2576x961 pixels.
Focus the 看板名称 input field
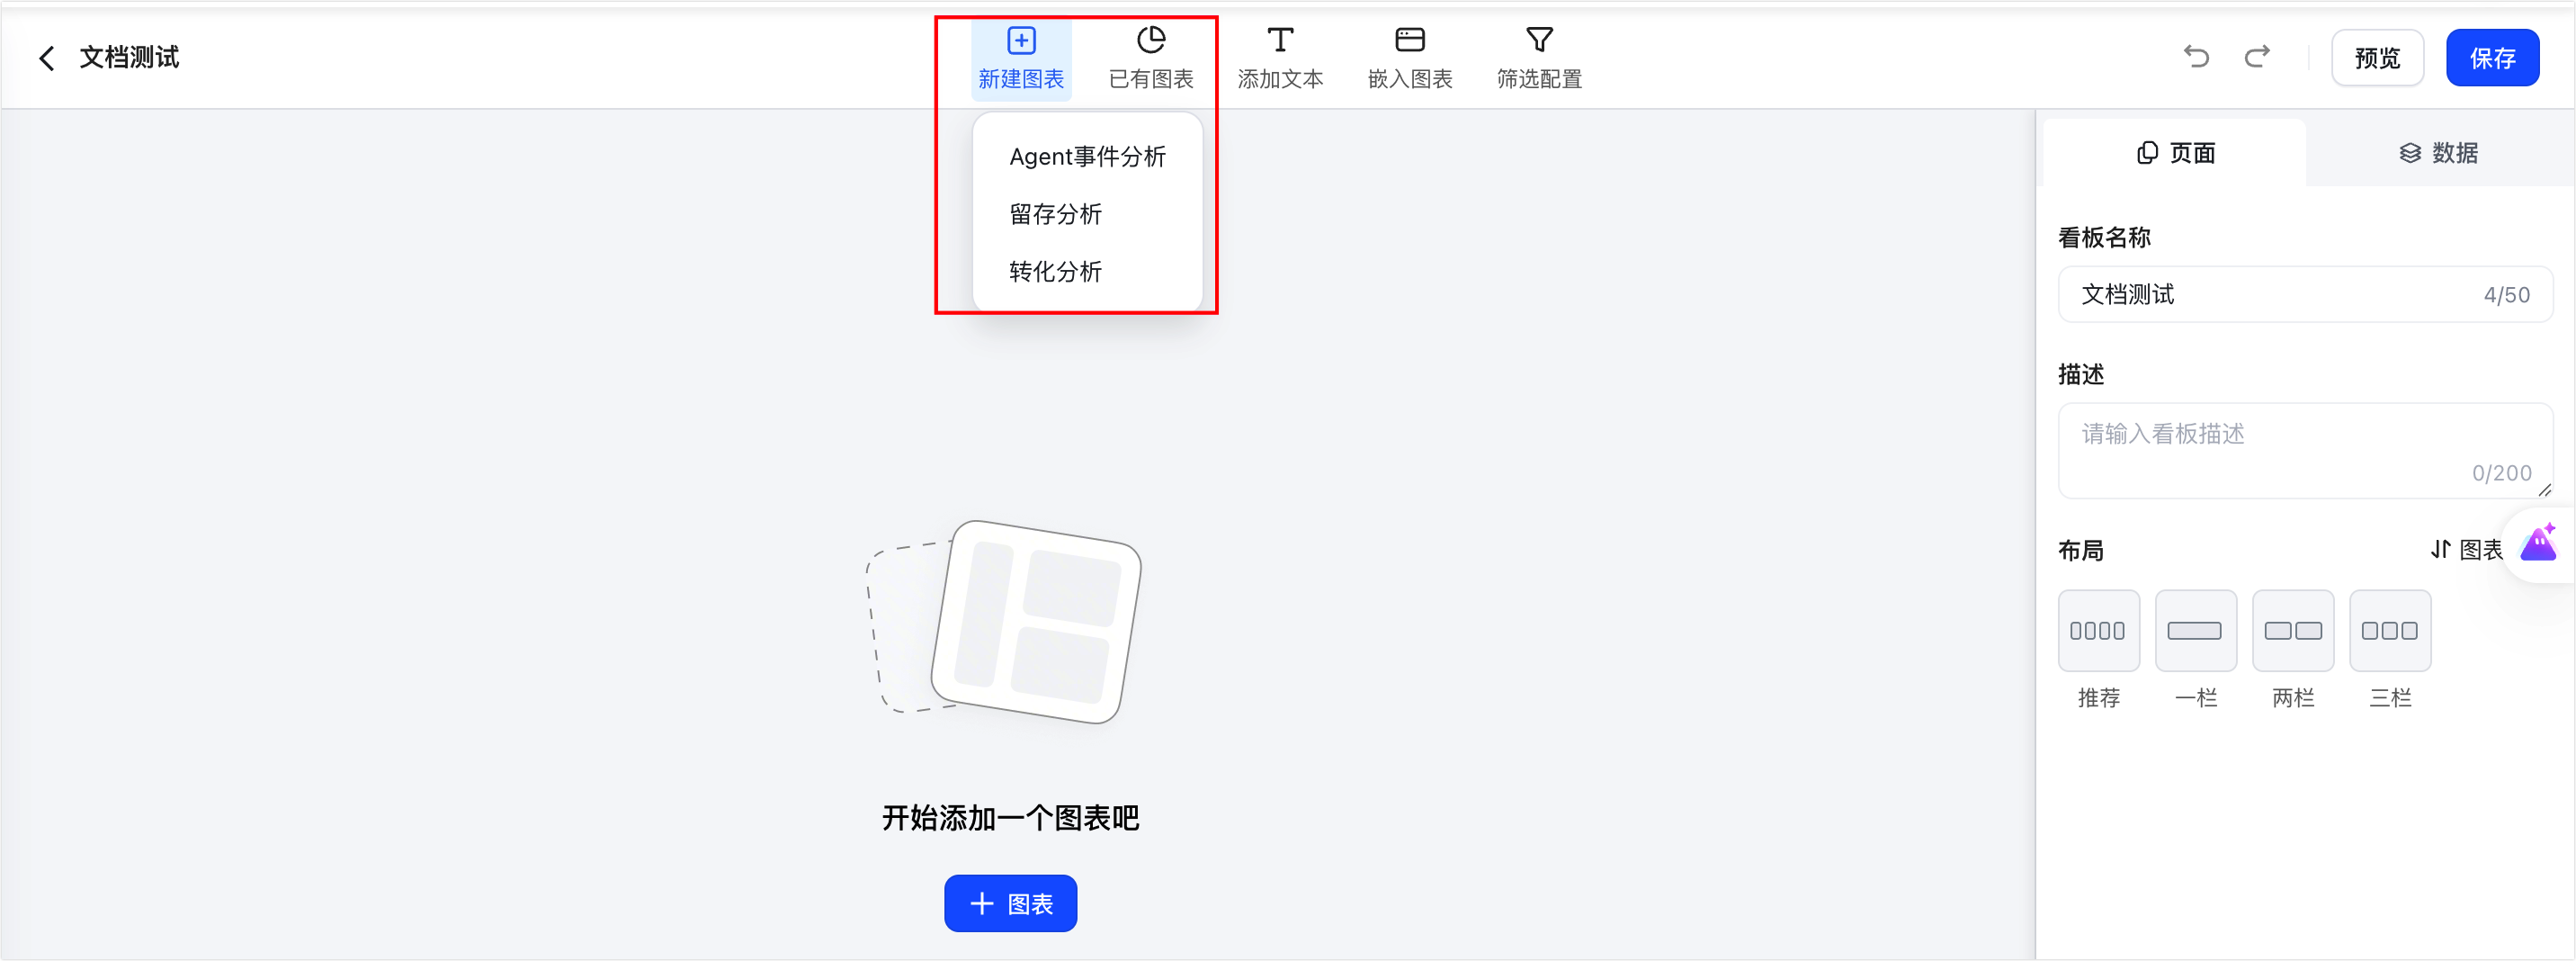point(2304,294)
